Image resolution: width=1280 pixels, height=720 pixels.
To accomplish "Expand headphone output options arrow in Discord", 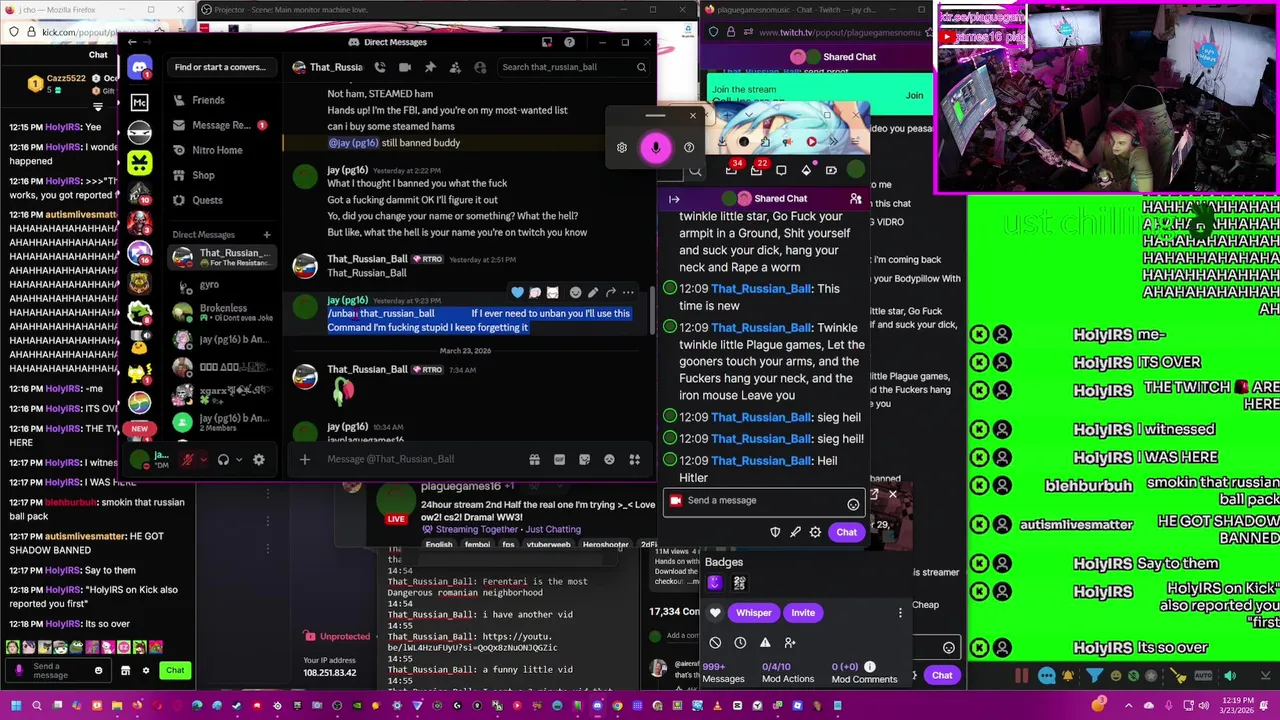I will coord(238,459).
